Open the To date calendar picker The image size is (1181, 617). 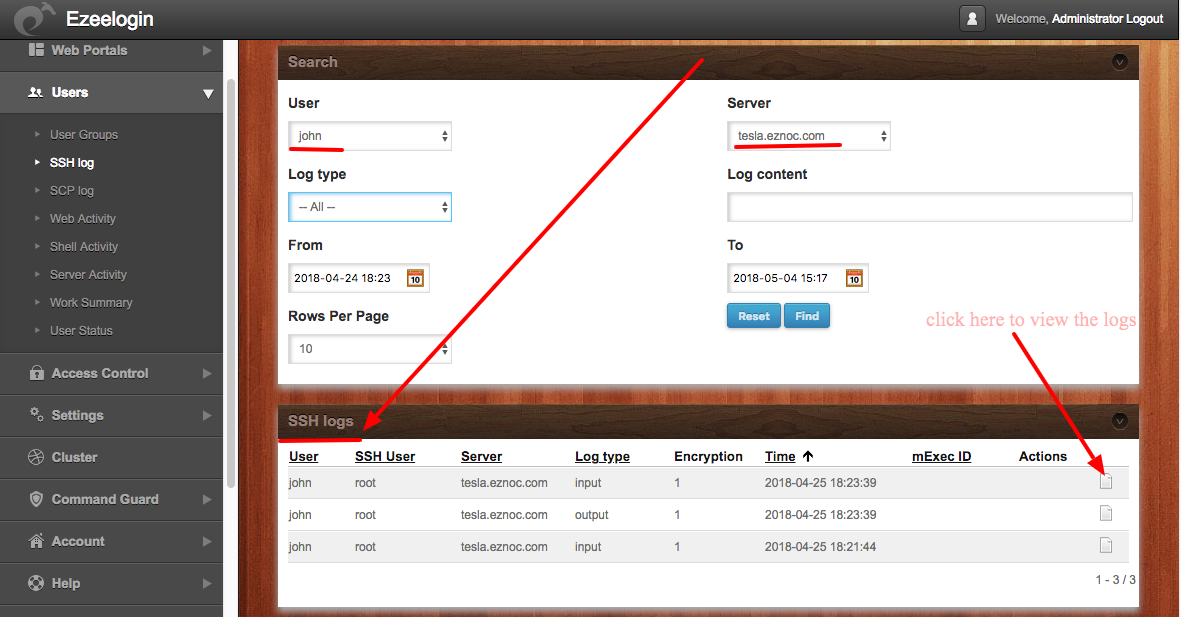pyautogui.click(x=854, y=278)
